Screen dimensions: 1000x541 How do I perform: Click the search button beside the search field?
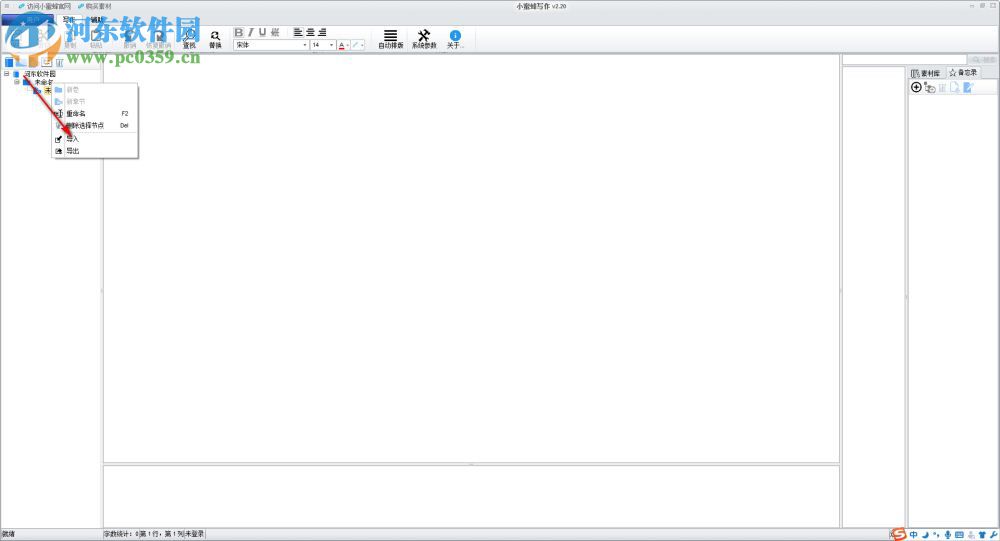click(982, 59)
